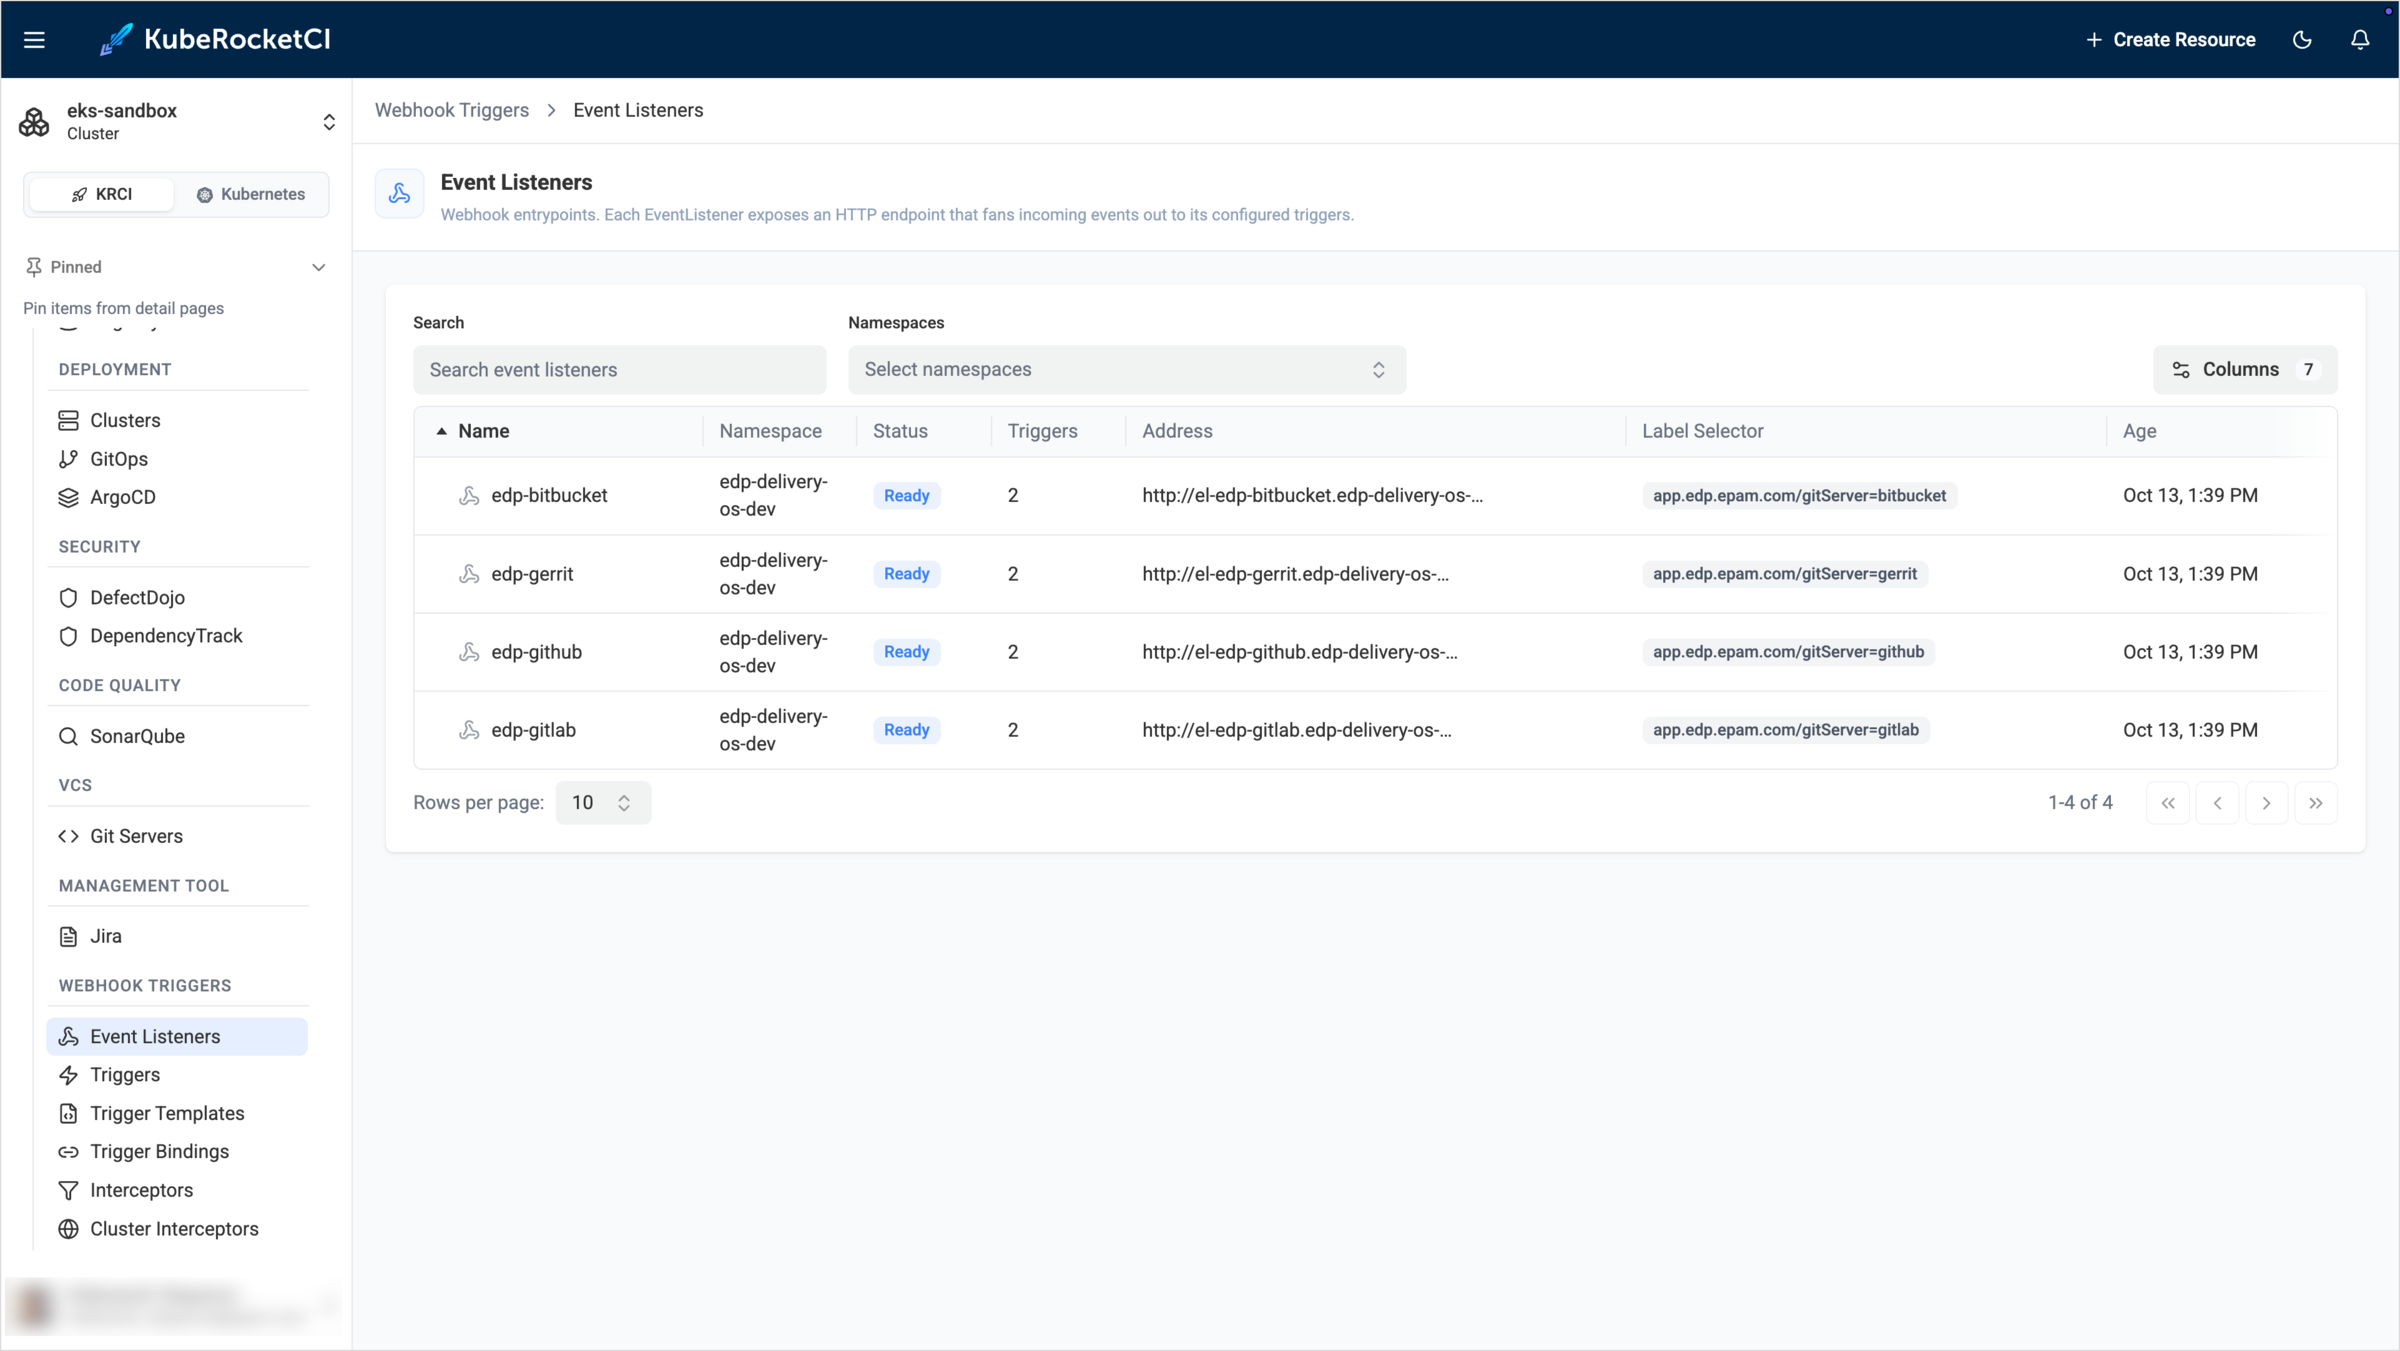Open Clusters in the sidebar
Screen dimensions: 2400x1351
(x=176, y=420)
